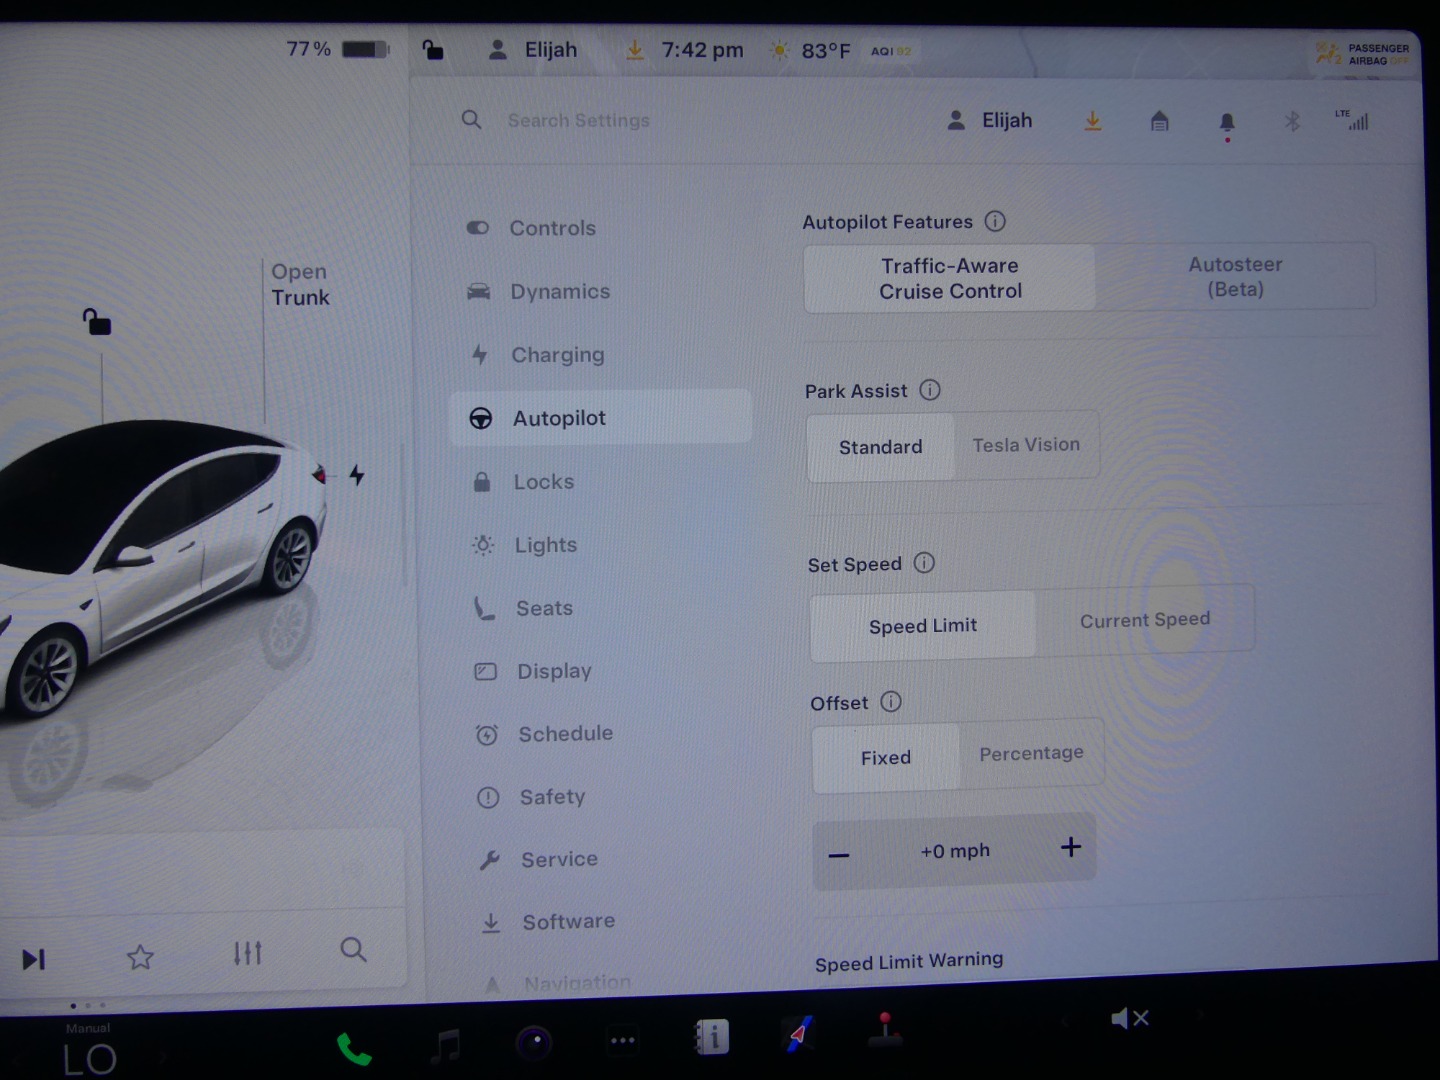
Task: Show info for Autopilot Features
Action: [995, 221]
